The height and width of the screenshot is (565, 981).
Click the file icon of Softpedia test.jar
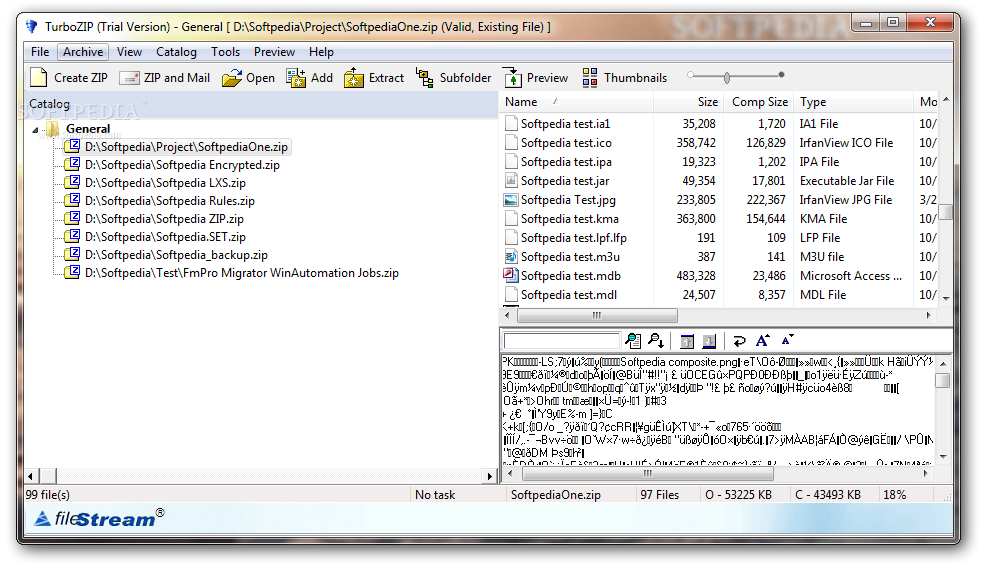pos(511,181)
